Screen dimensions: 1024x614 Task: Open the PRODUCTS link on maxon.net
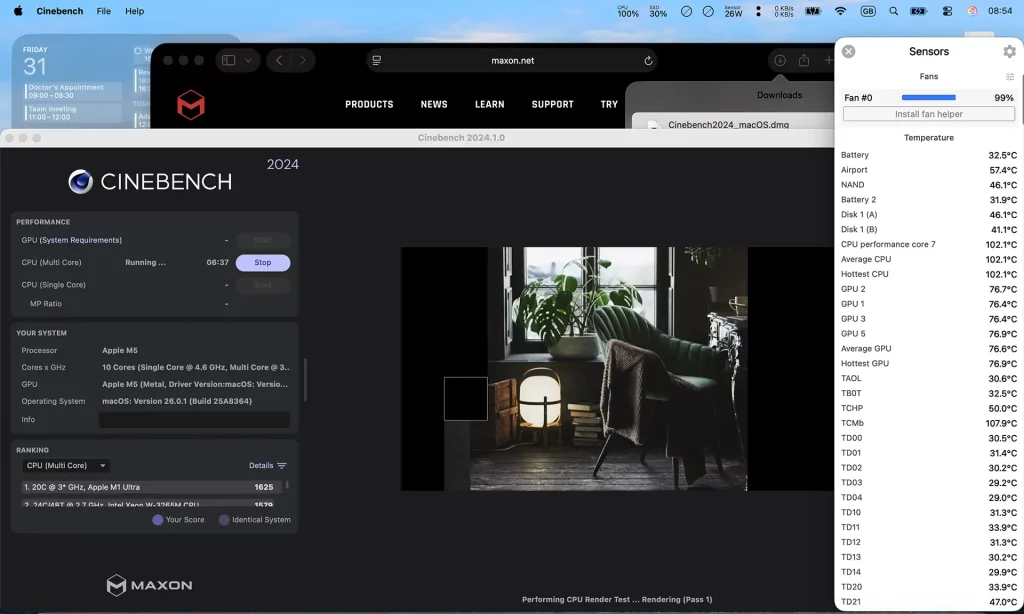click(x=369, y=104)
